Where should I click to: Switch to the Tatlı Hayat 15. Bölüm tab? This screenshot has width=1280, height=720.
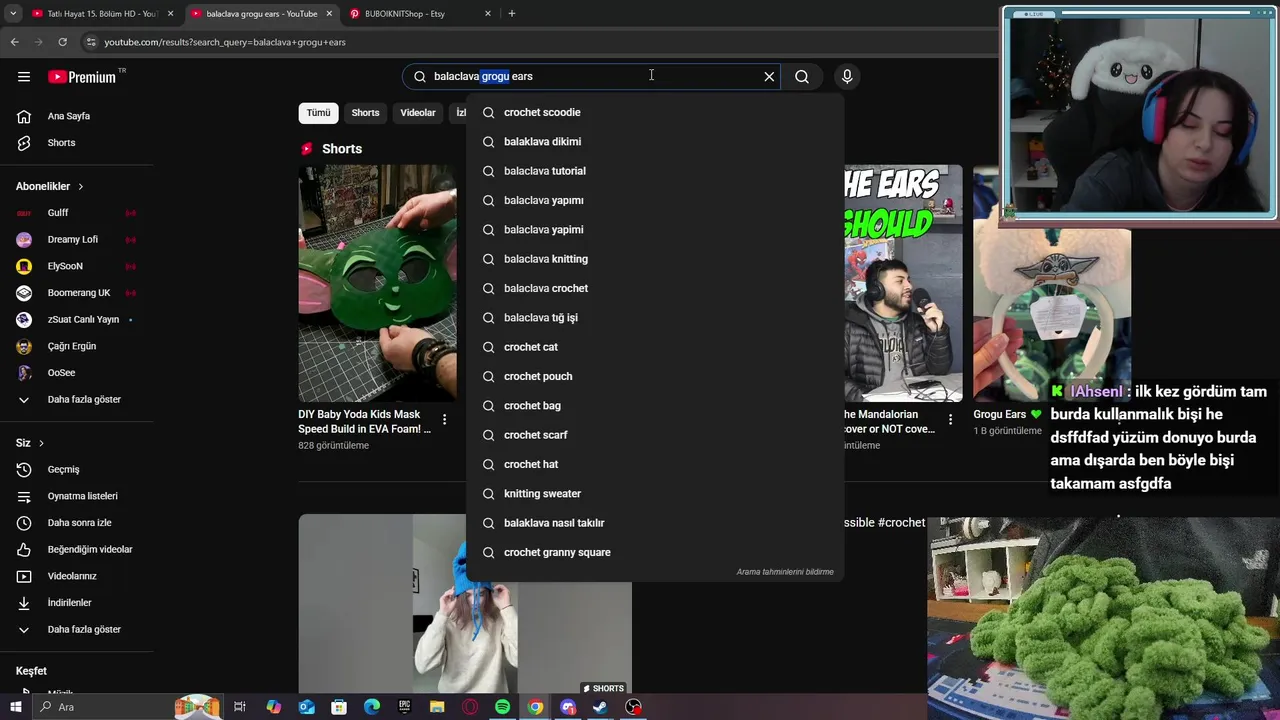[x=100, y=14]
